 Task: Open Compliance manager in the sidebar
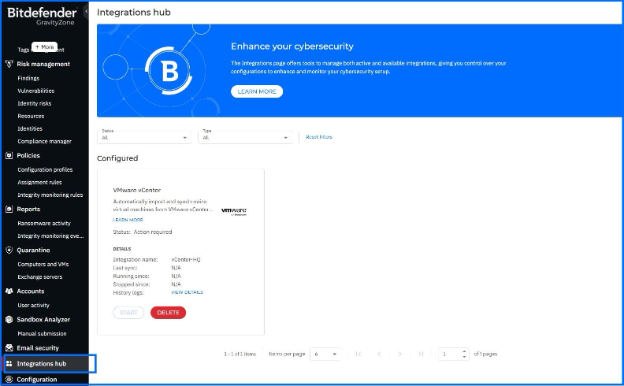pyautogui.click(x=45, y=141)
